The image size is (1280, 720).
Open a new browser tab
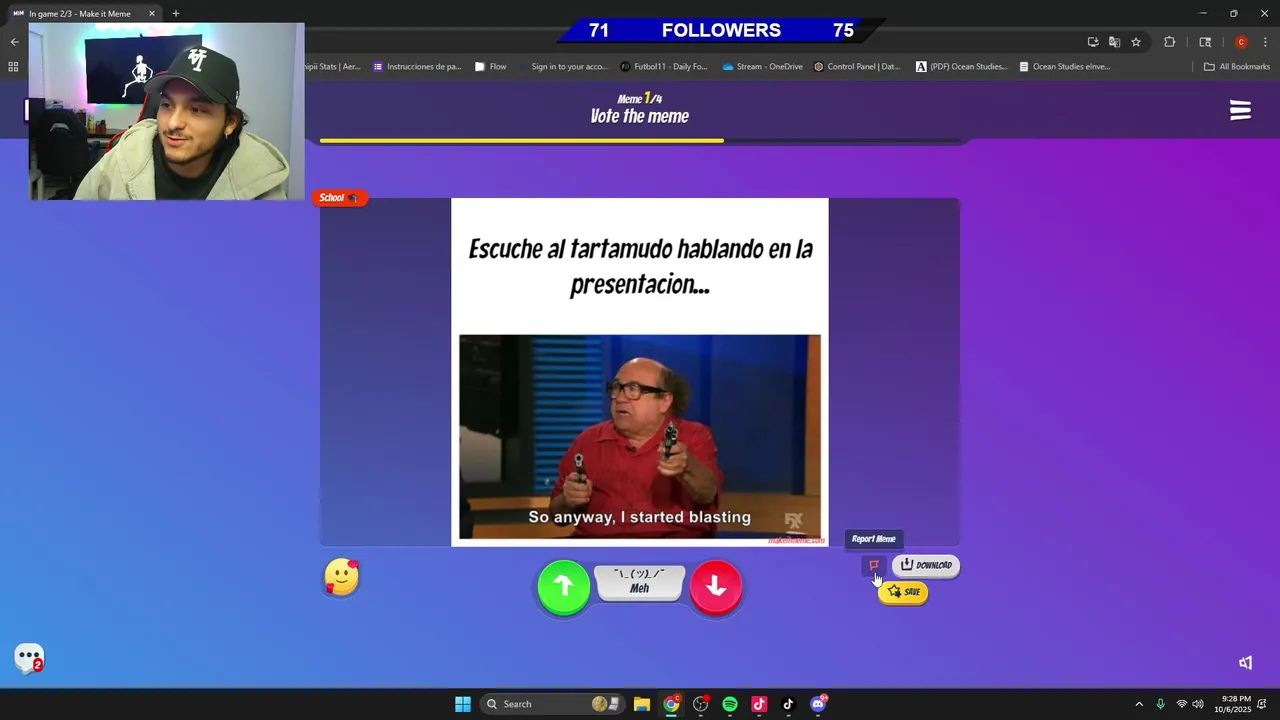(x=176, y=14)
